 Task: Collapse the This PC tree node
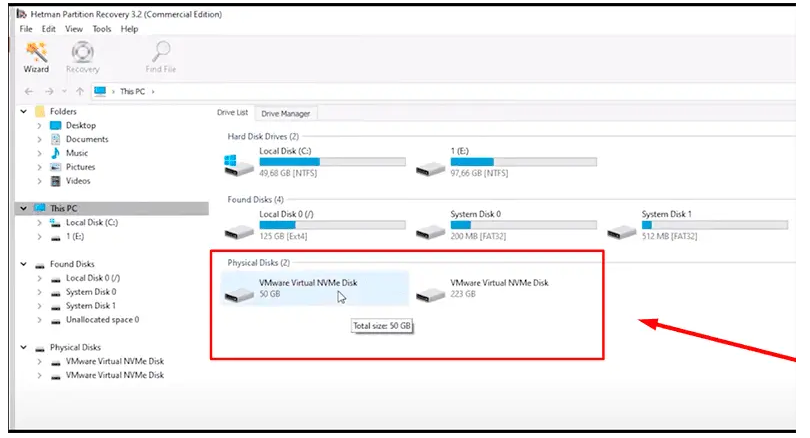[x=23, y=208]
